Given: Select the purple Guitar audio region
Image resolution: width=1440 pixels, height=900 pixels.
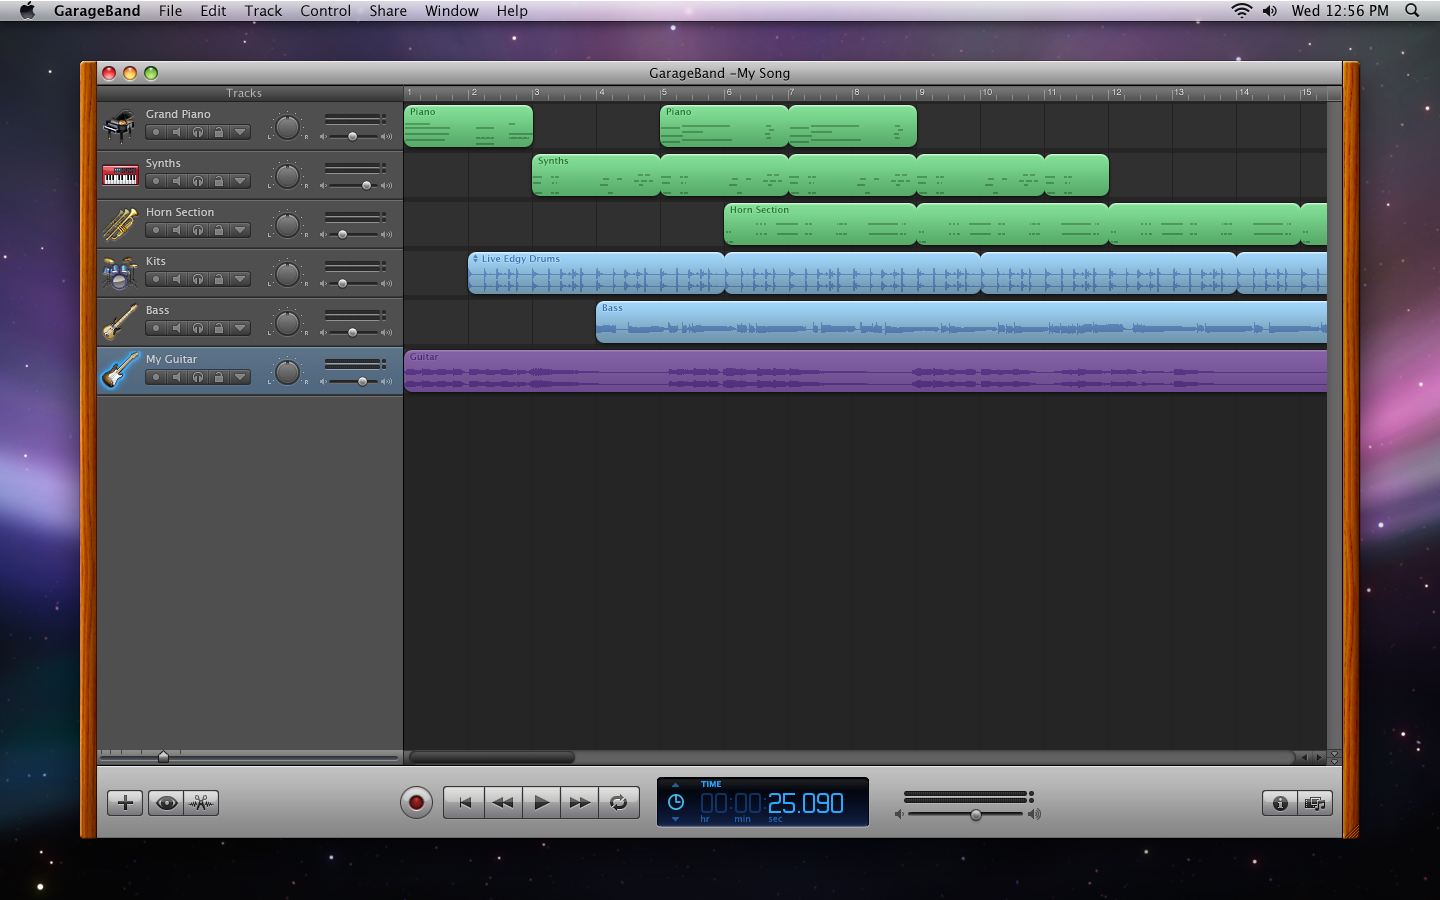Looking at the screenshot, I should click(865, 371).
